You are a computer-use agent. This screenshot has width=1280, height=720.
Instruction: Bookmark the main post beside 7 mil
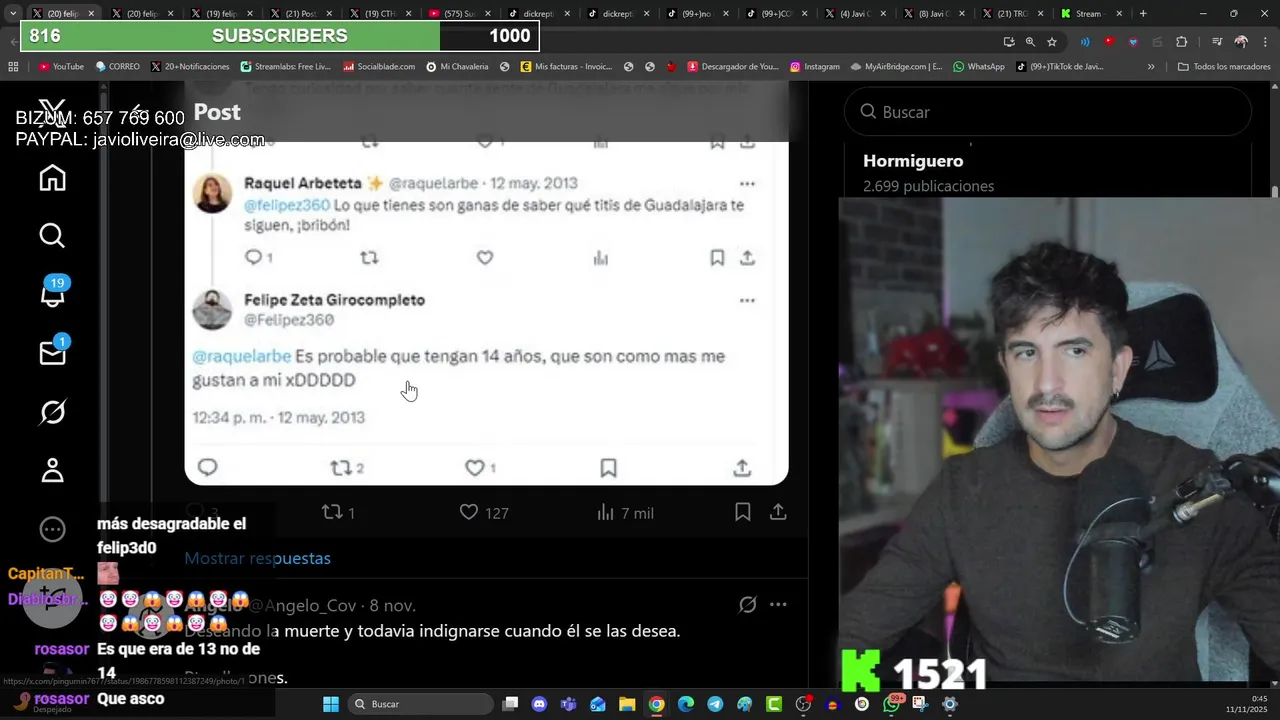[x=742, y=512]
